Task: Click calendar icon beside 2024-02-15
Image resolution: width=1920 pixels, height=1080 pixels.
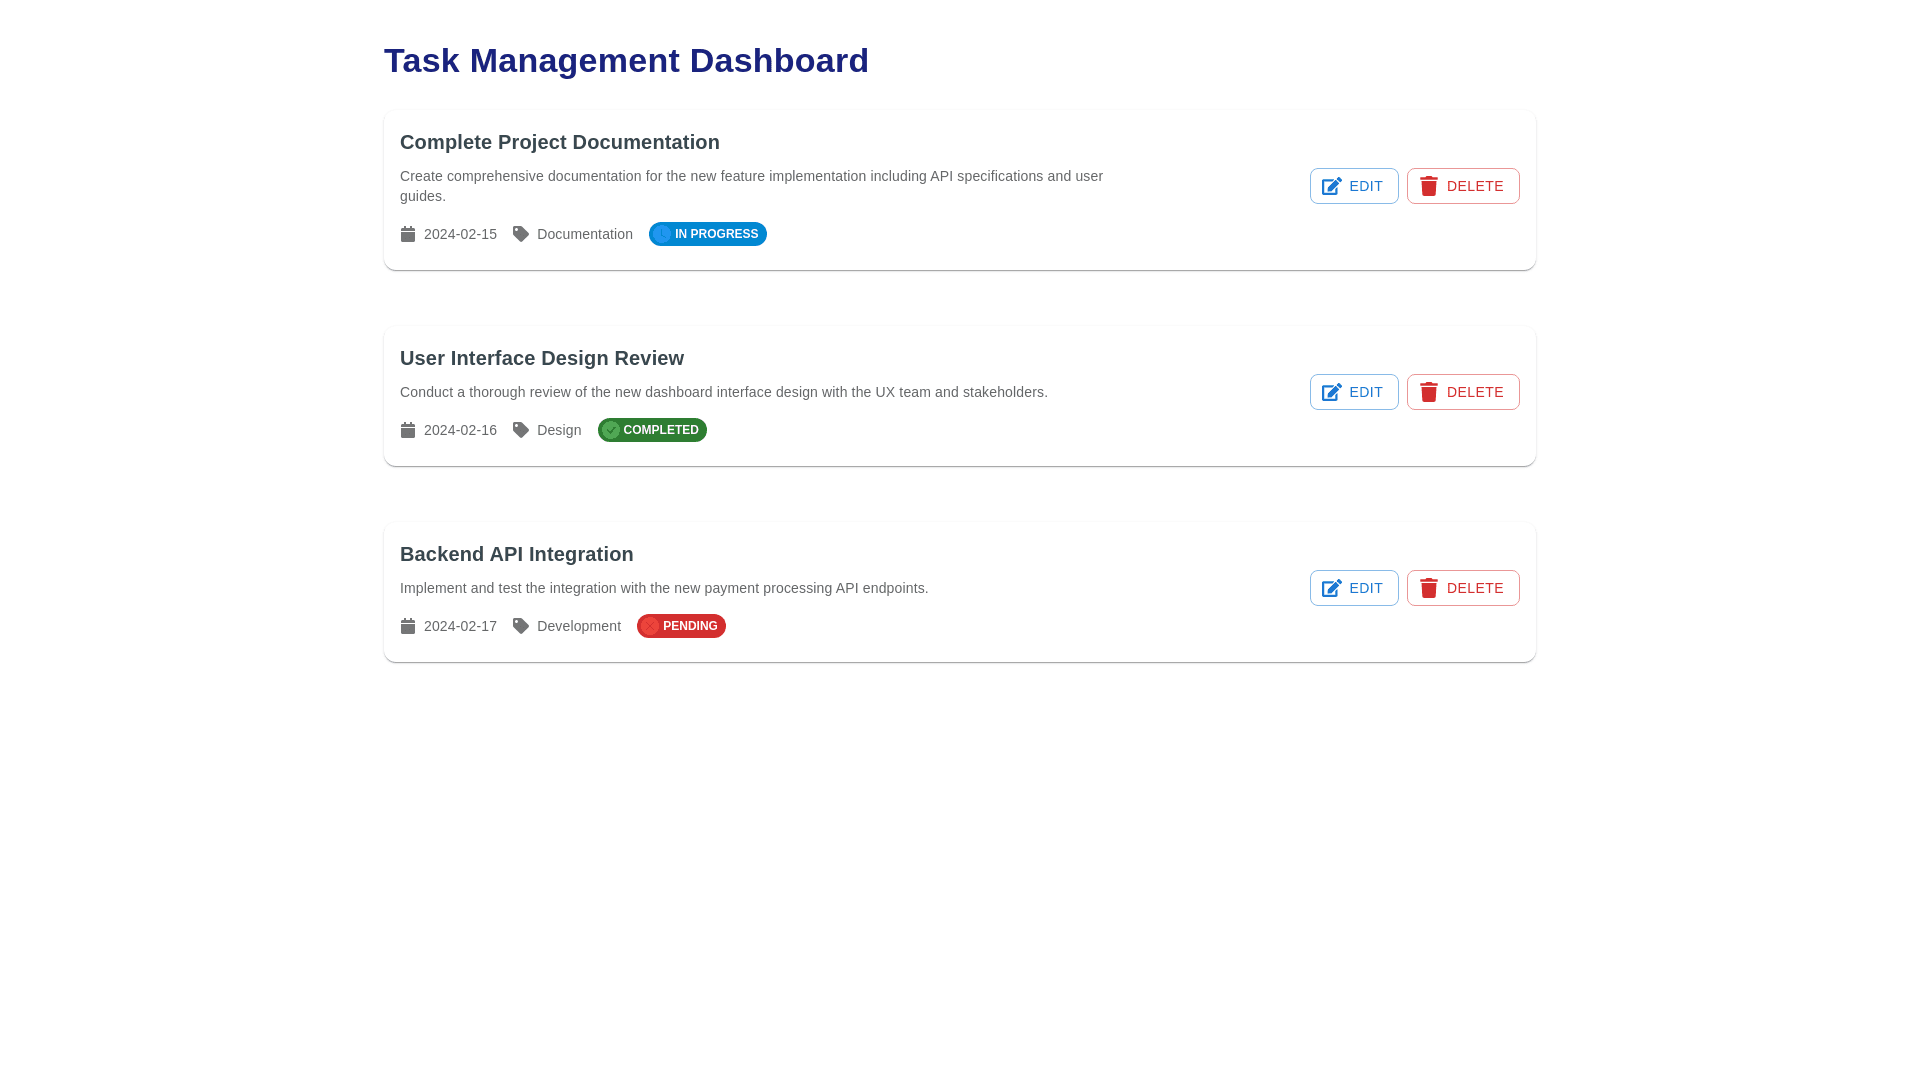Action: click(x=408, y=234)
